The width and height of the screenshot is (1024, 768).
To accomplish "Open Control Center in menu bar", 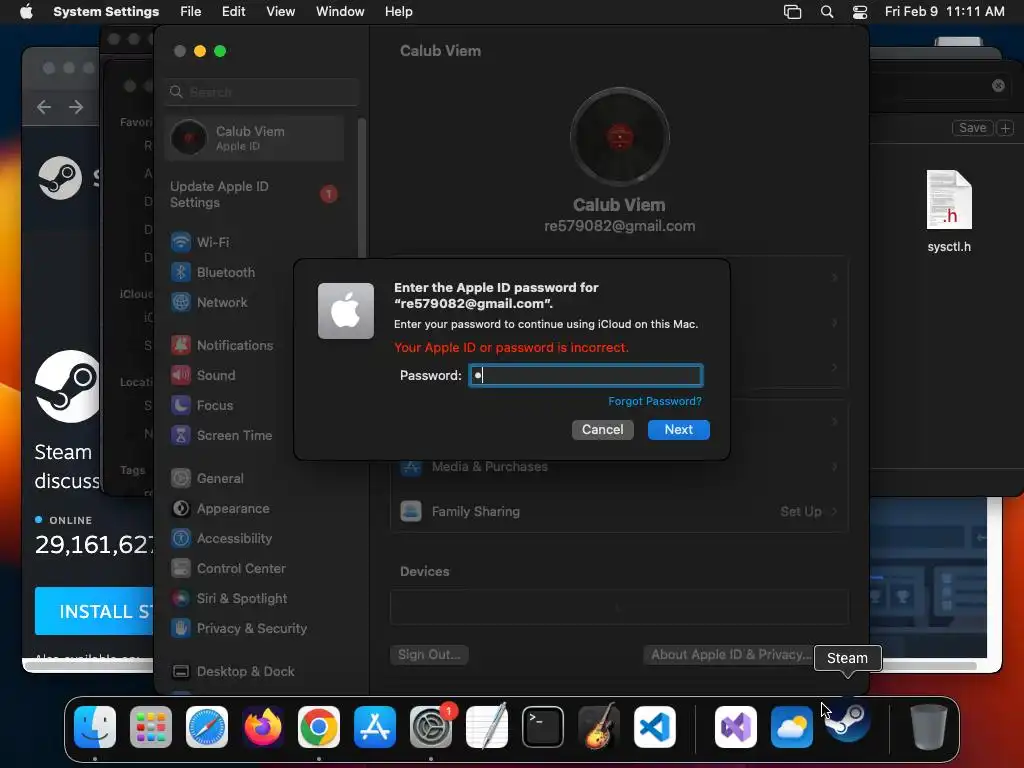I will click(x=860, y=12).
